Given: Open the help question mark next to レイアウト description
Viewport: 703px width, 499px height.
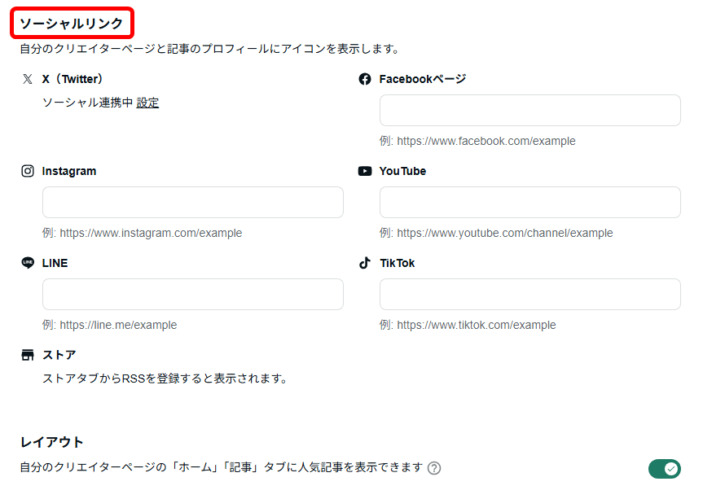Looking at the screenshot, I should pyautogui.click(x=434, y=468).
